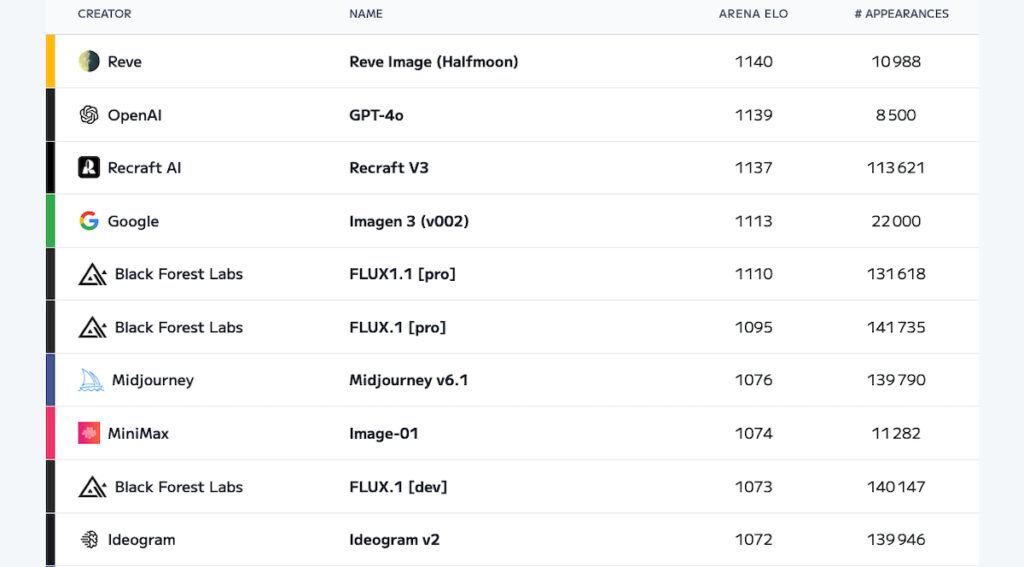Sort by the ARENA ELO column header
Screen dimensions: 1024x567
coord(753,14)
